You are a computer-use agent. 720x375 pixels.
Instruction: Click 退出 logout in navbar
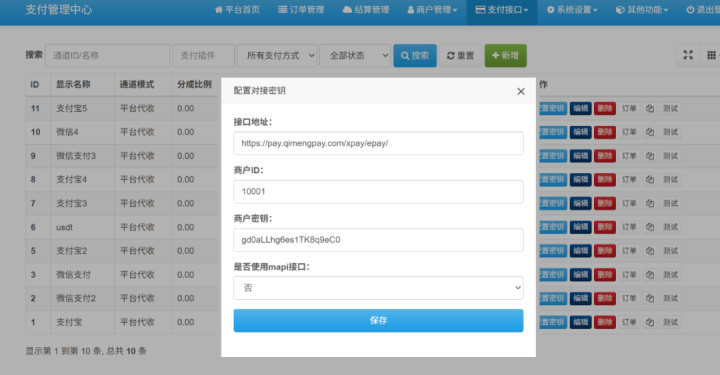tap(703, 10)
